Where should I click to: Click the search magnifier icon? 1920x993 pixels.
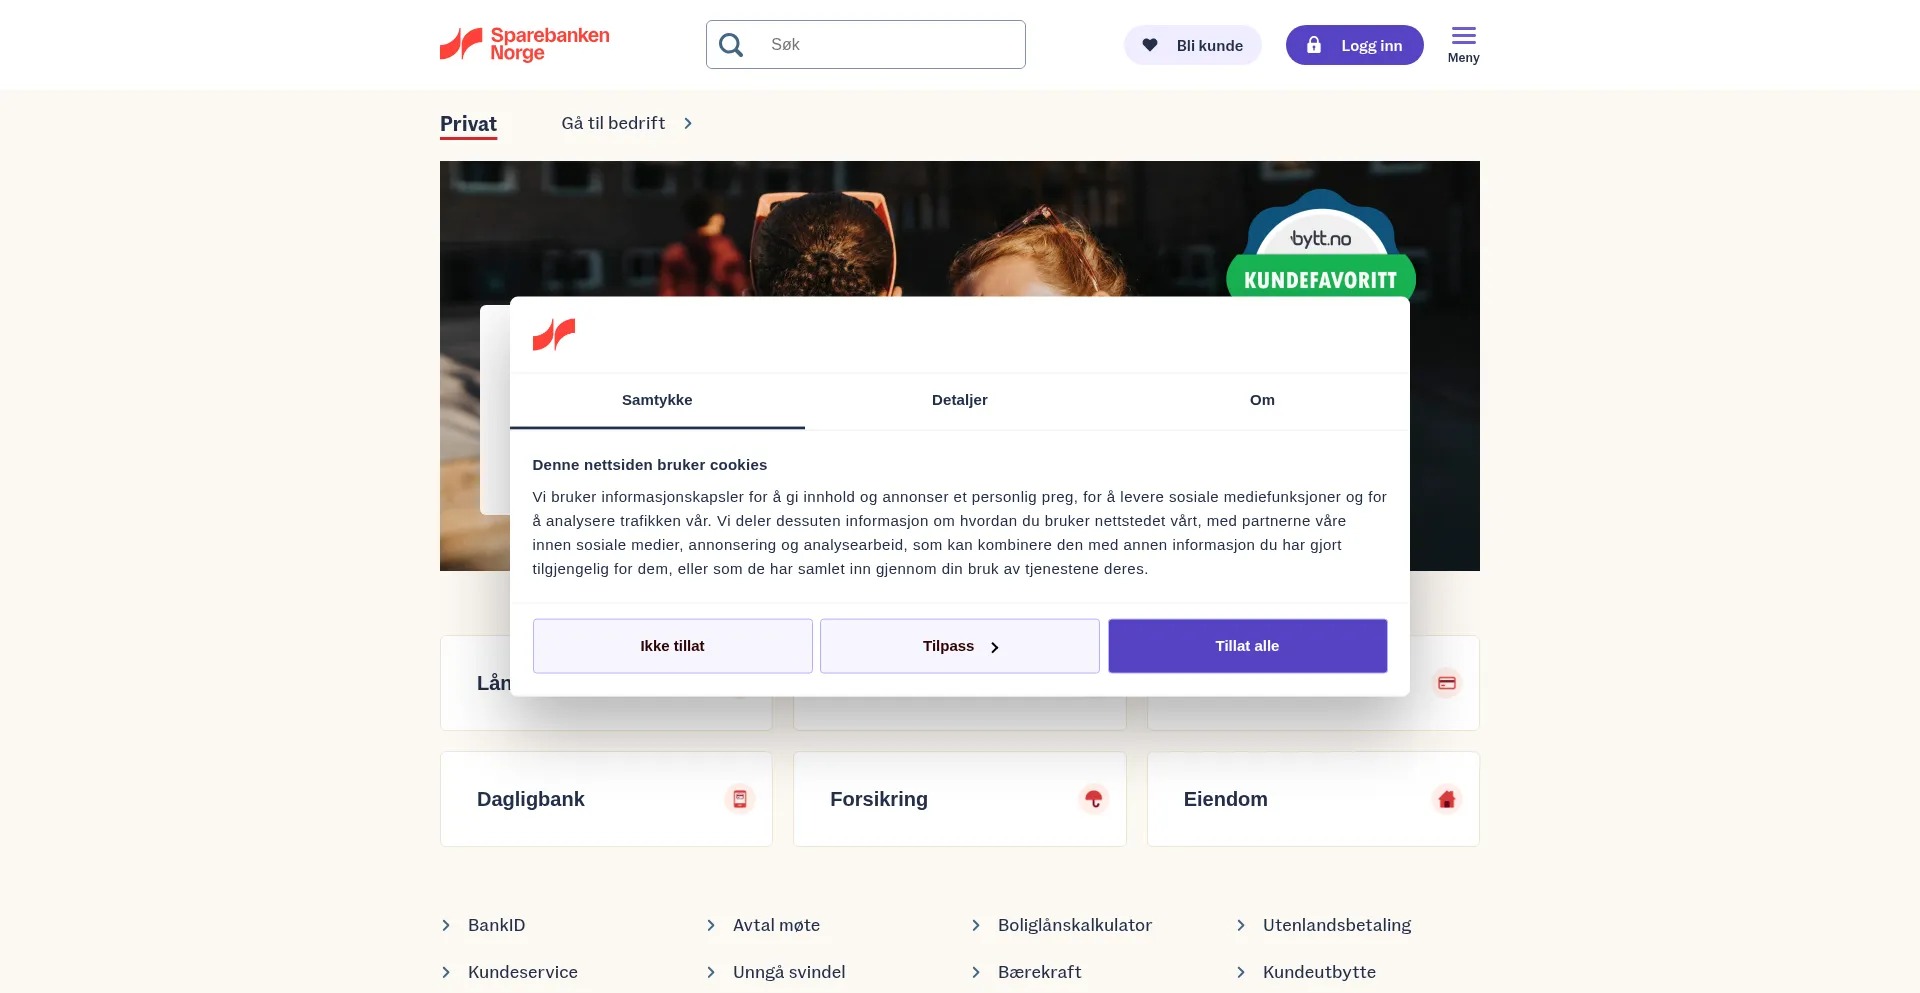[731, 45]
